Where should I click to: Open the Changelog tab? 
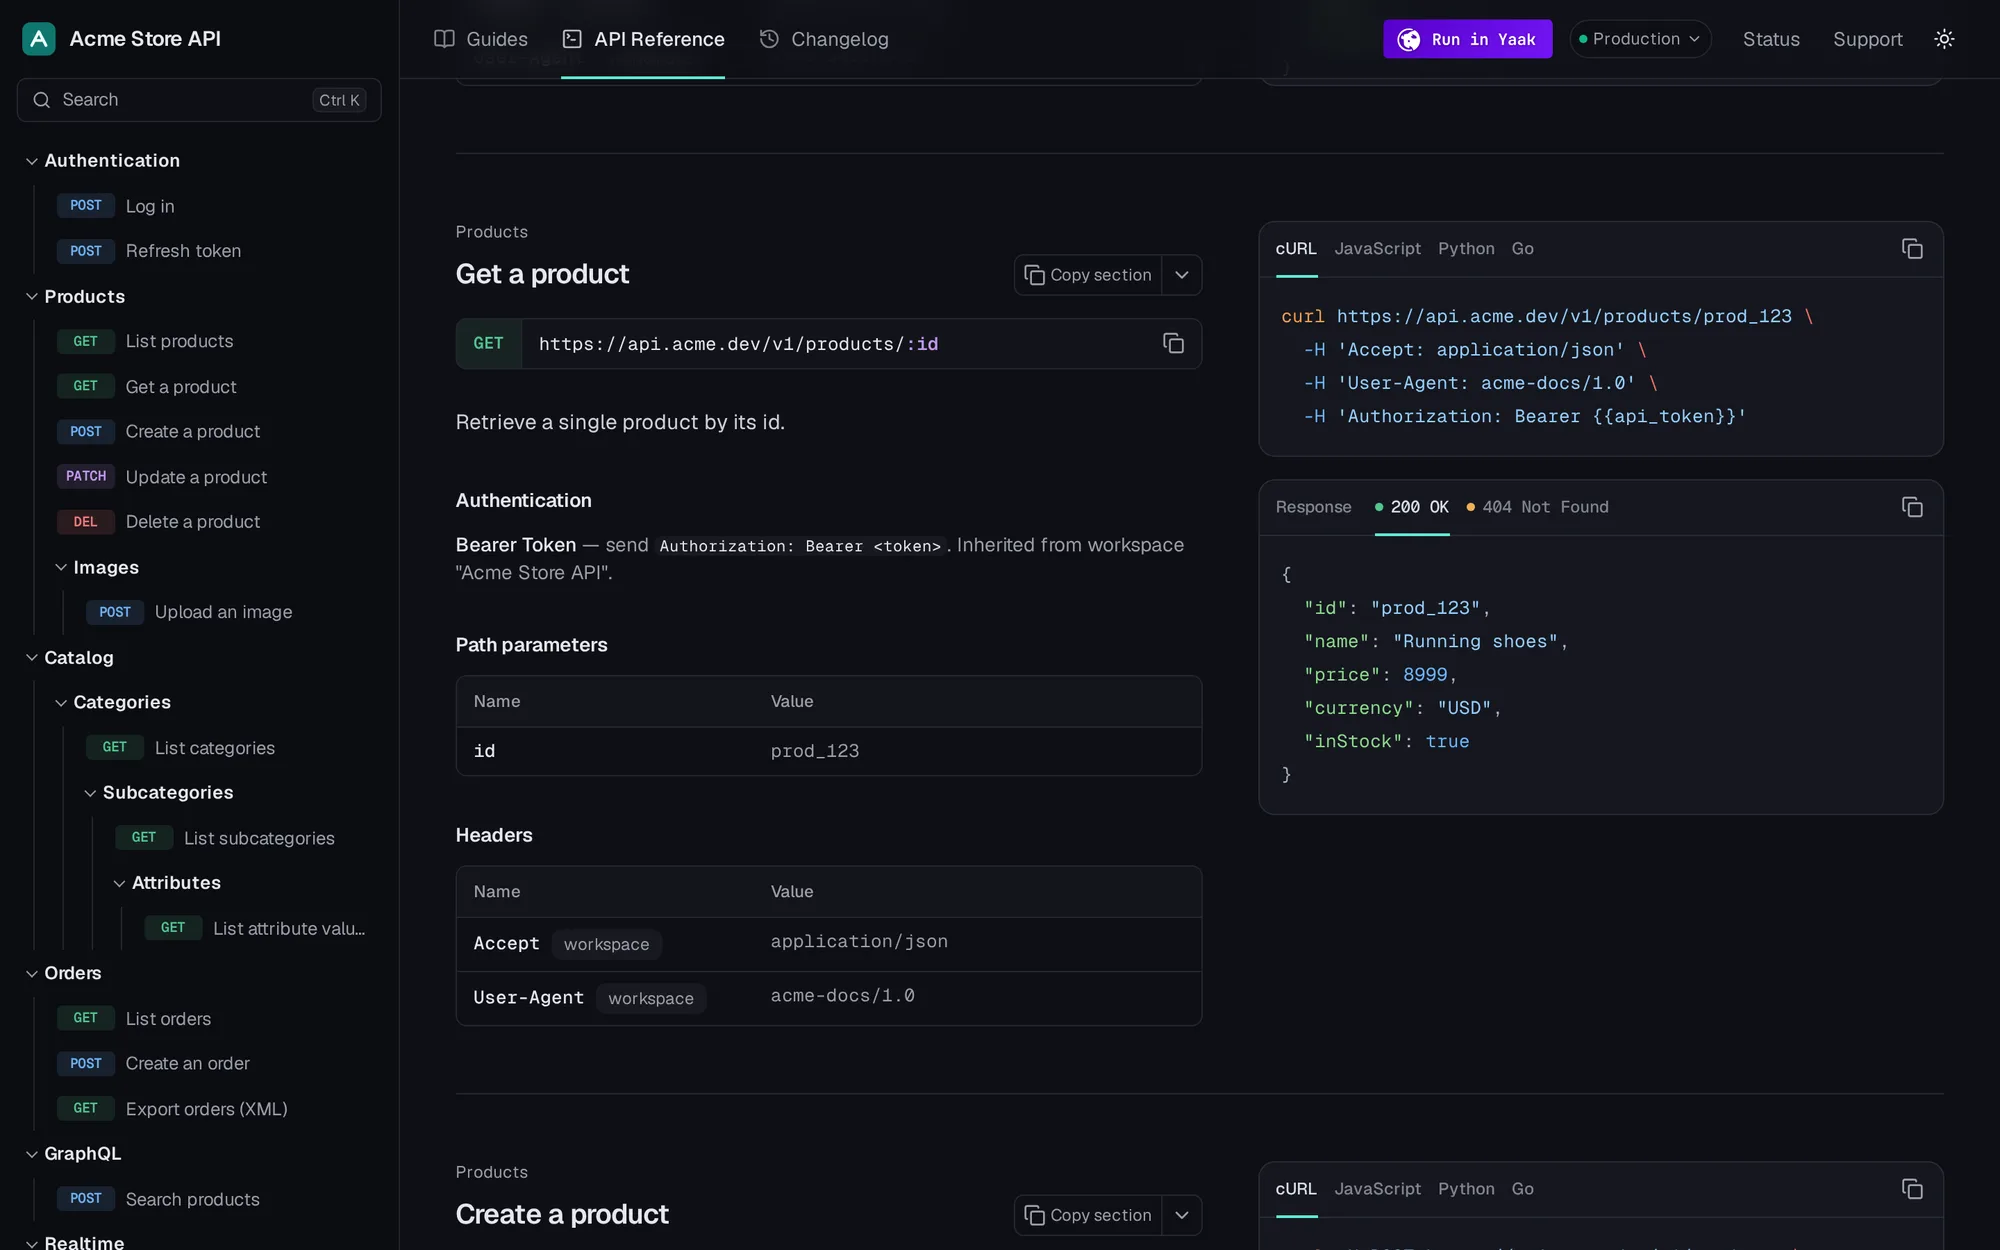[824, 39]
